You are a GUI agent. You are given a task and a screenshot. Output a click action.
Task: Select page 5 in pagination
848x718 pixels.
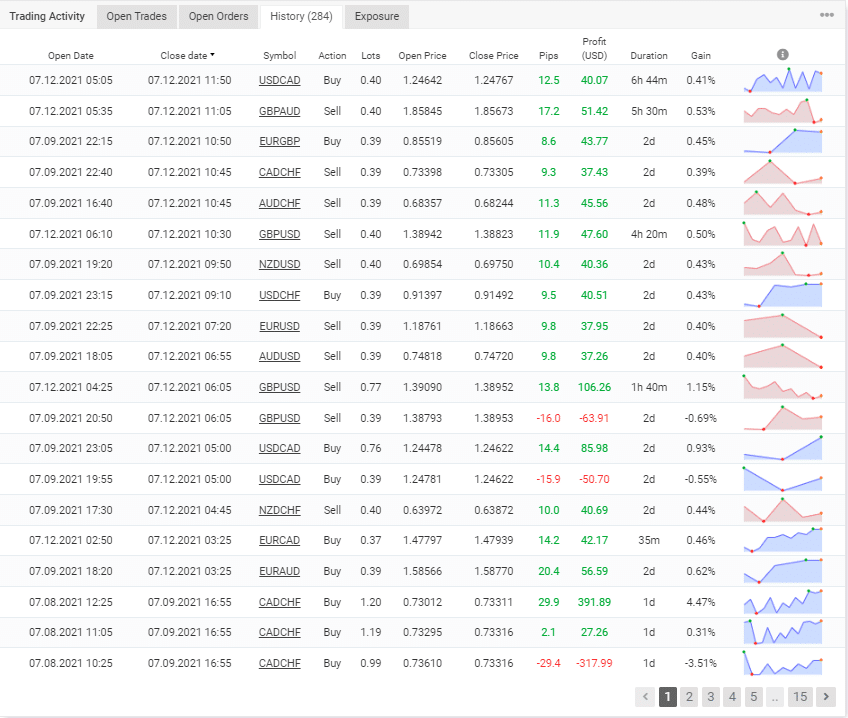(754, 697)
